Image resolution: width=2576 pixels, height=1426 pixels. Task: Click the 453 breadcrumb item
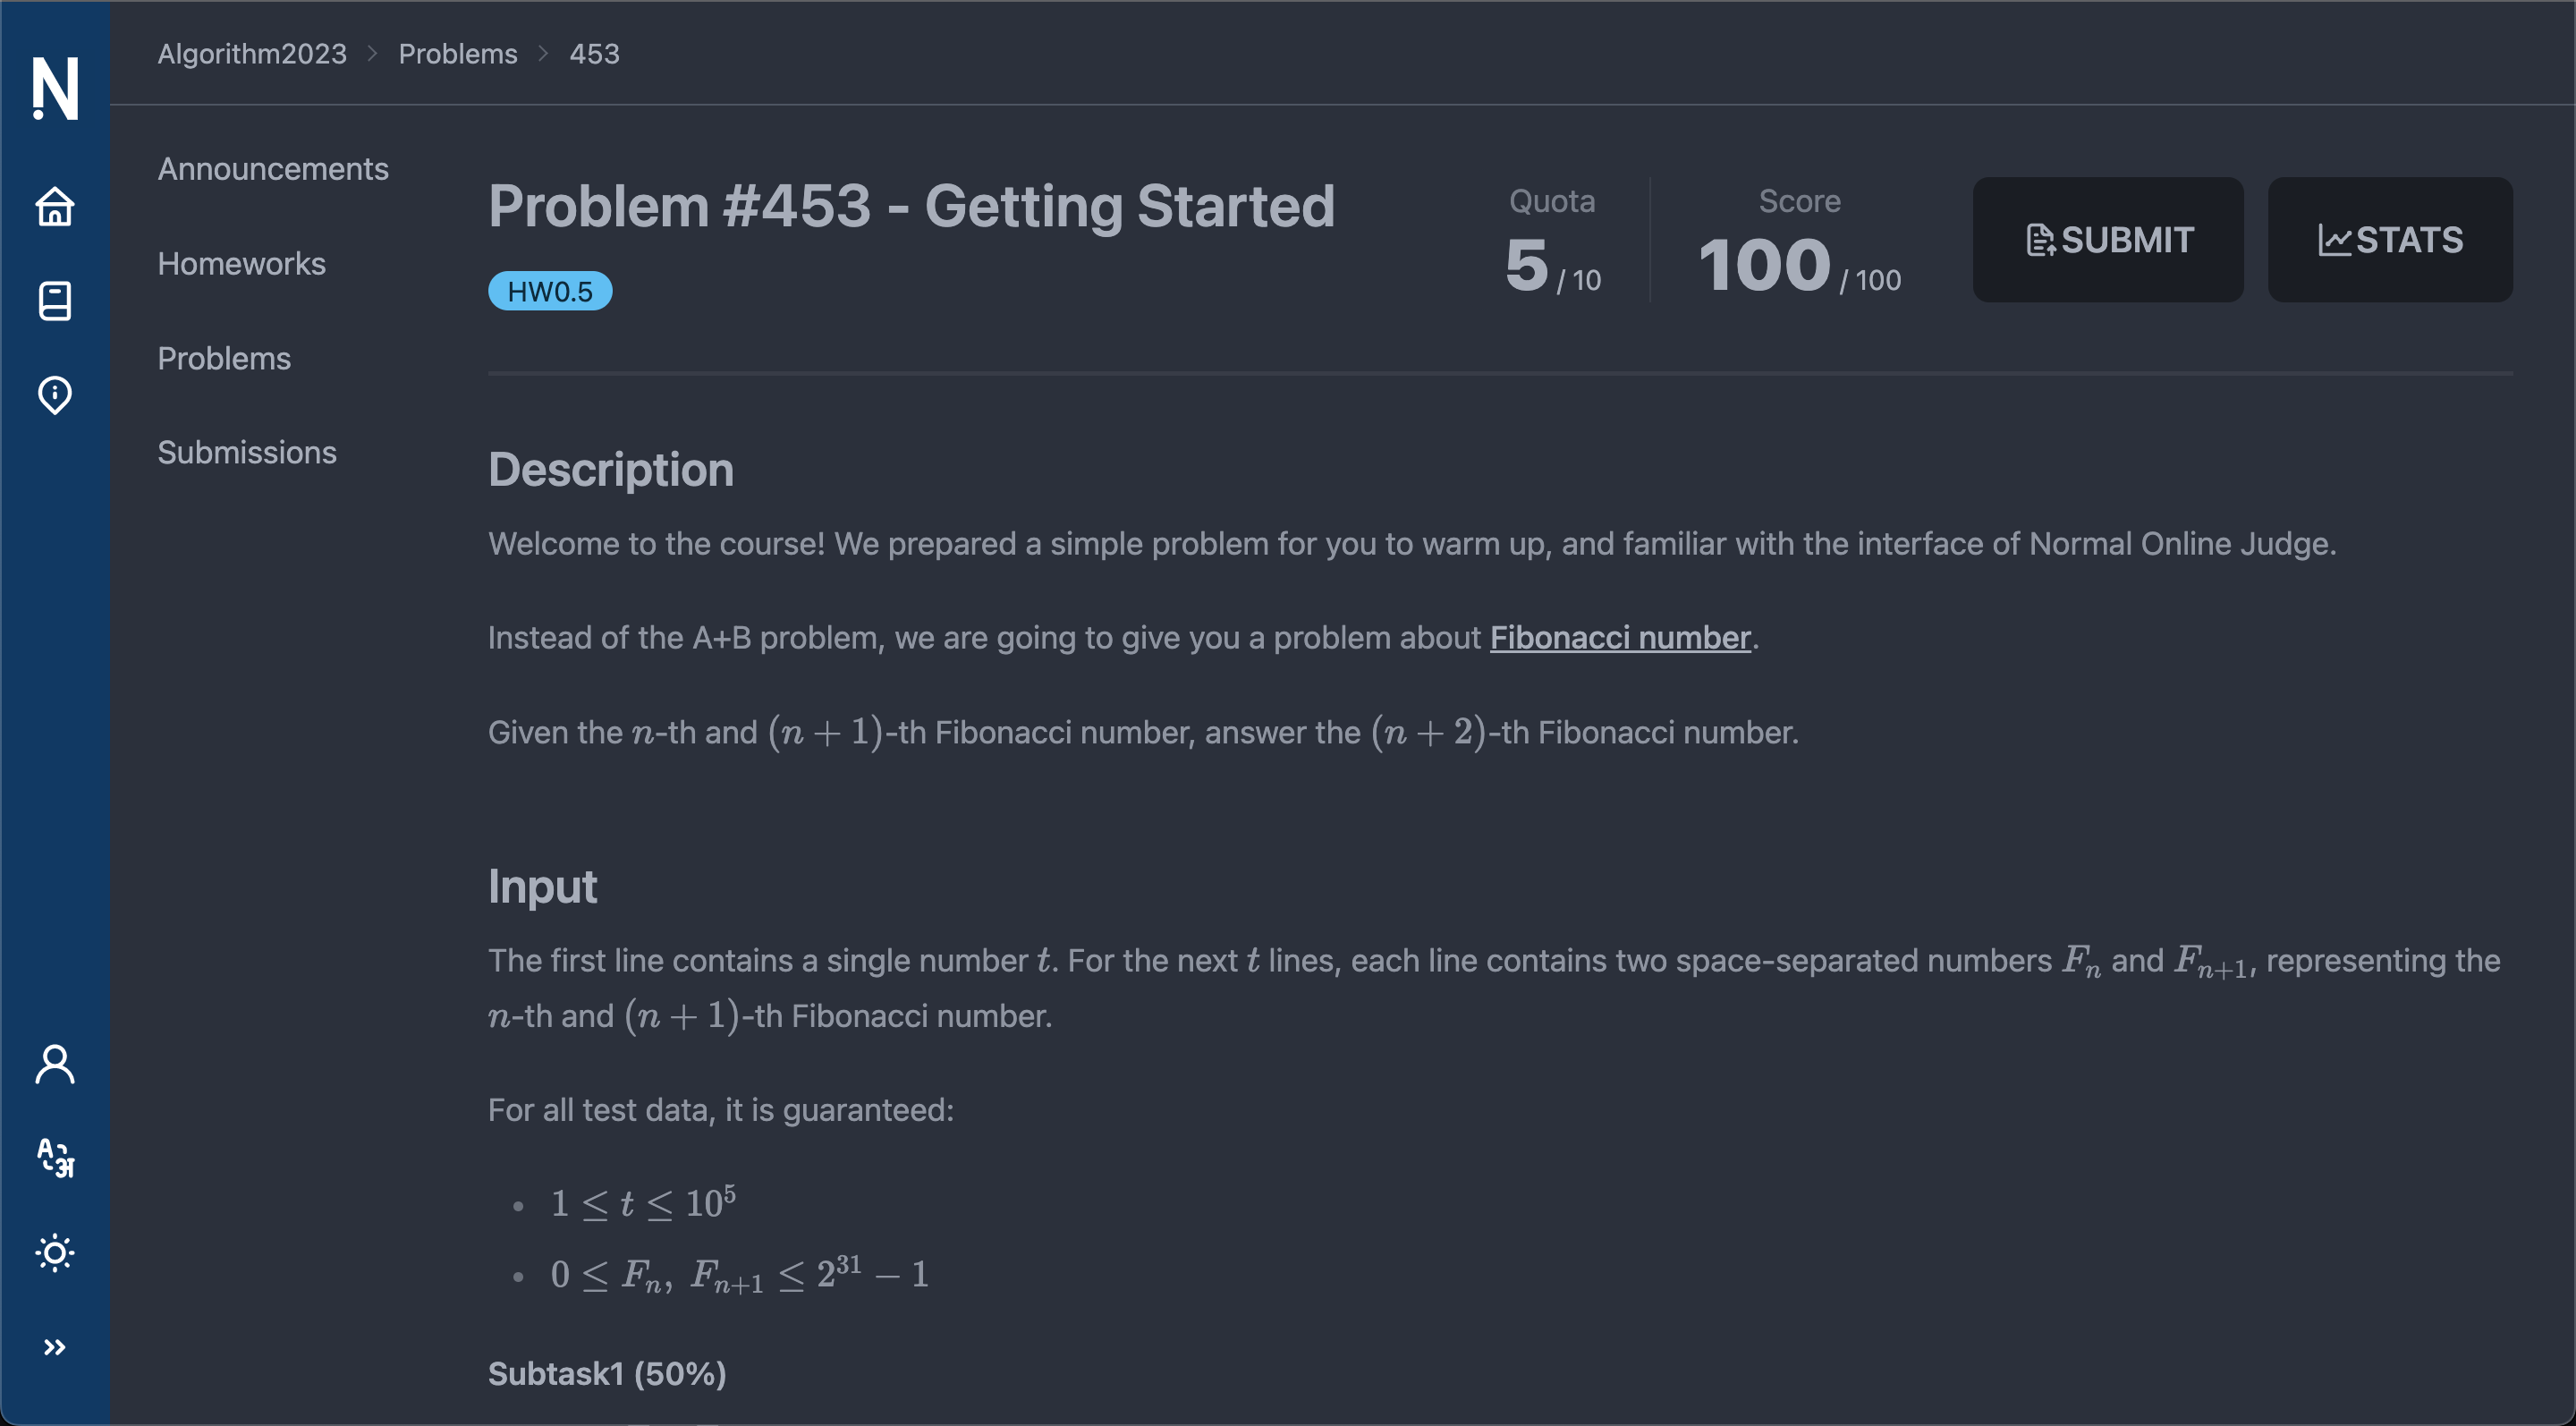tap(594, 54)
